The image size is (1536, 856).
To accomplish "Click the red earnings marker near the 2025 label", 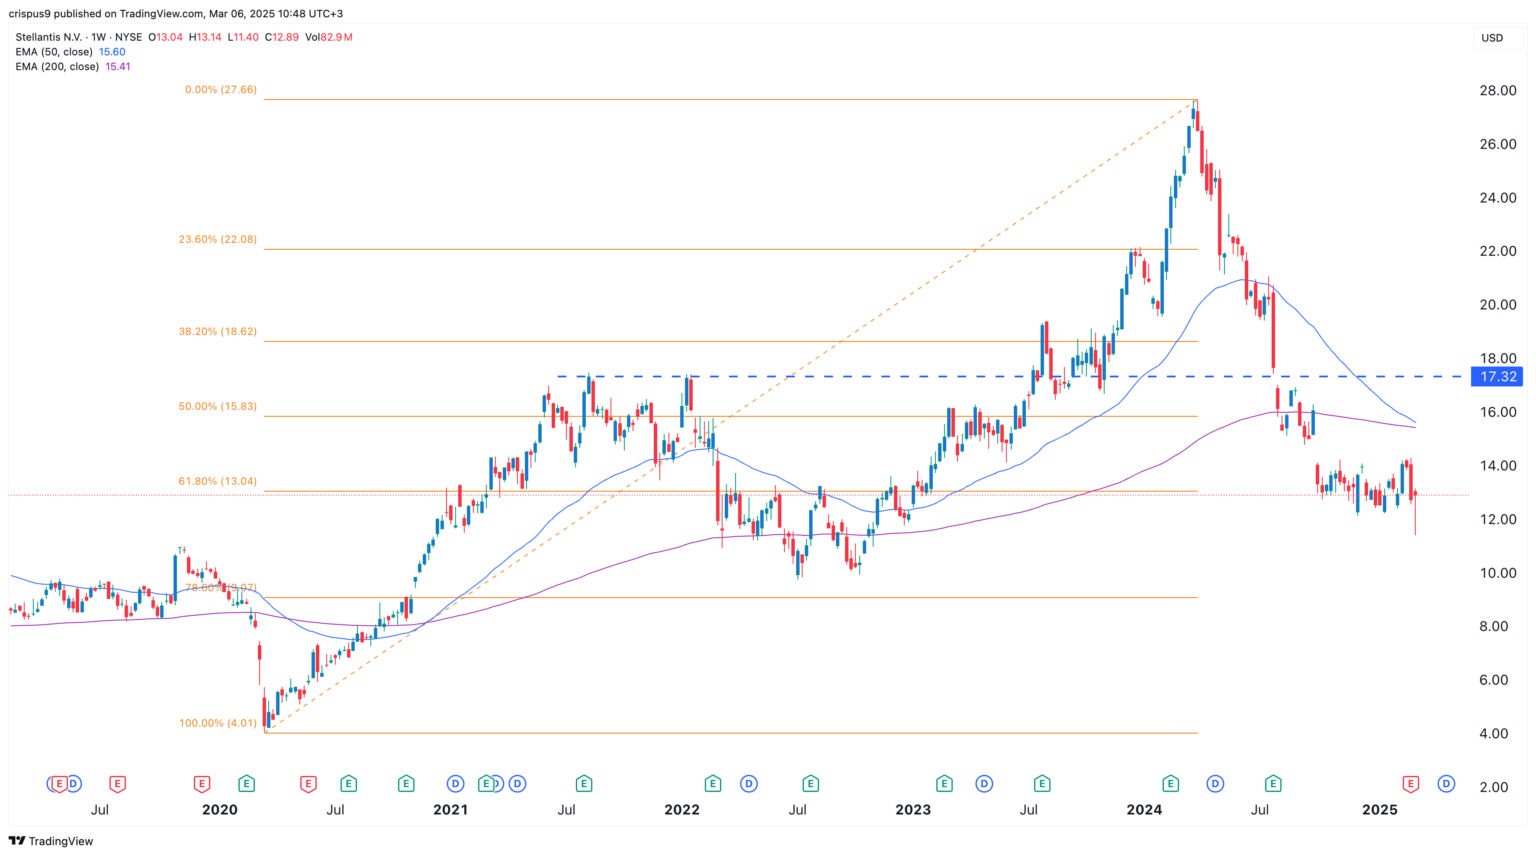I will tap(1409, 784).
